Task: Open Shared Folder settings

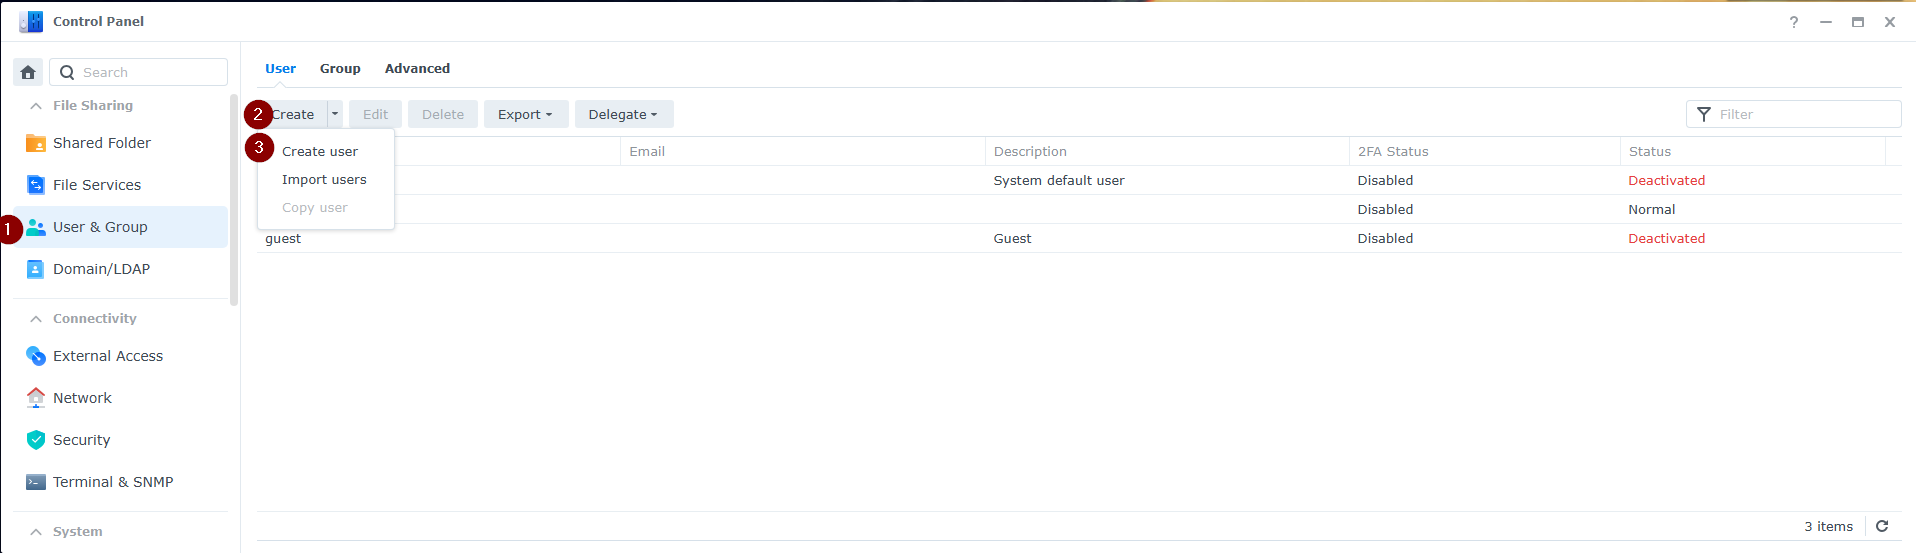Action: click(x=101, y=143)
